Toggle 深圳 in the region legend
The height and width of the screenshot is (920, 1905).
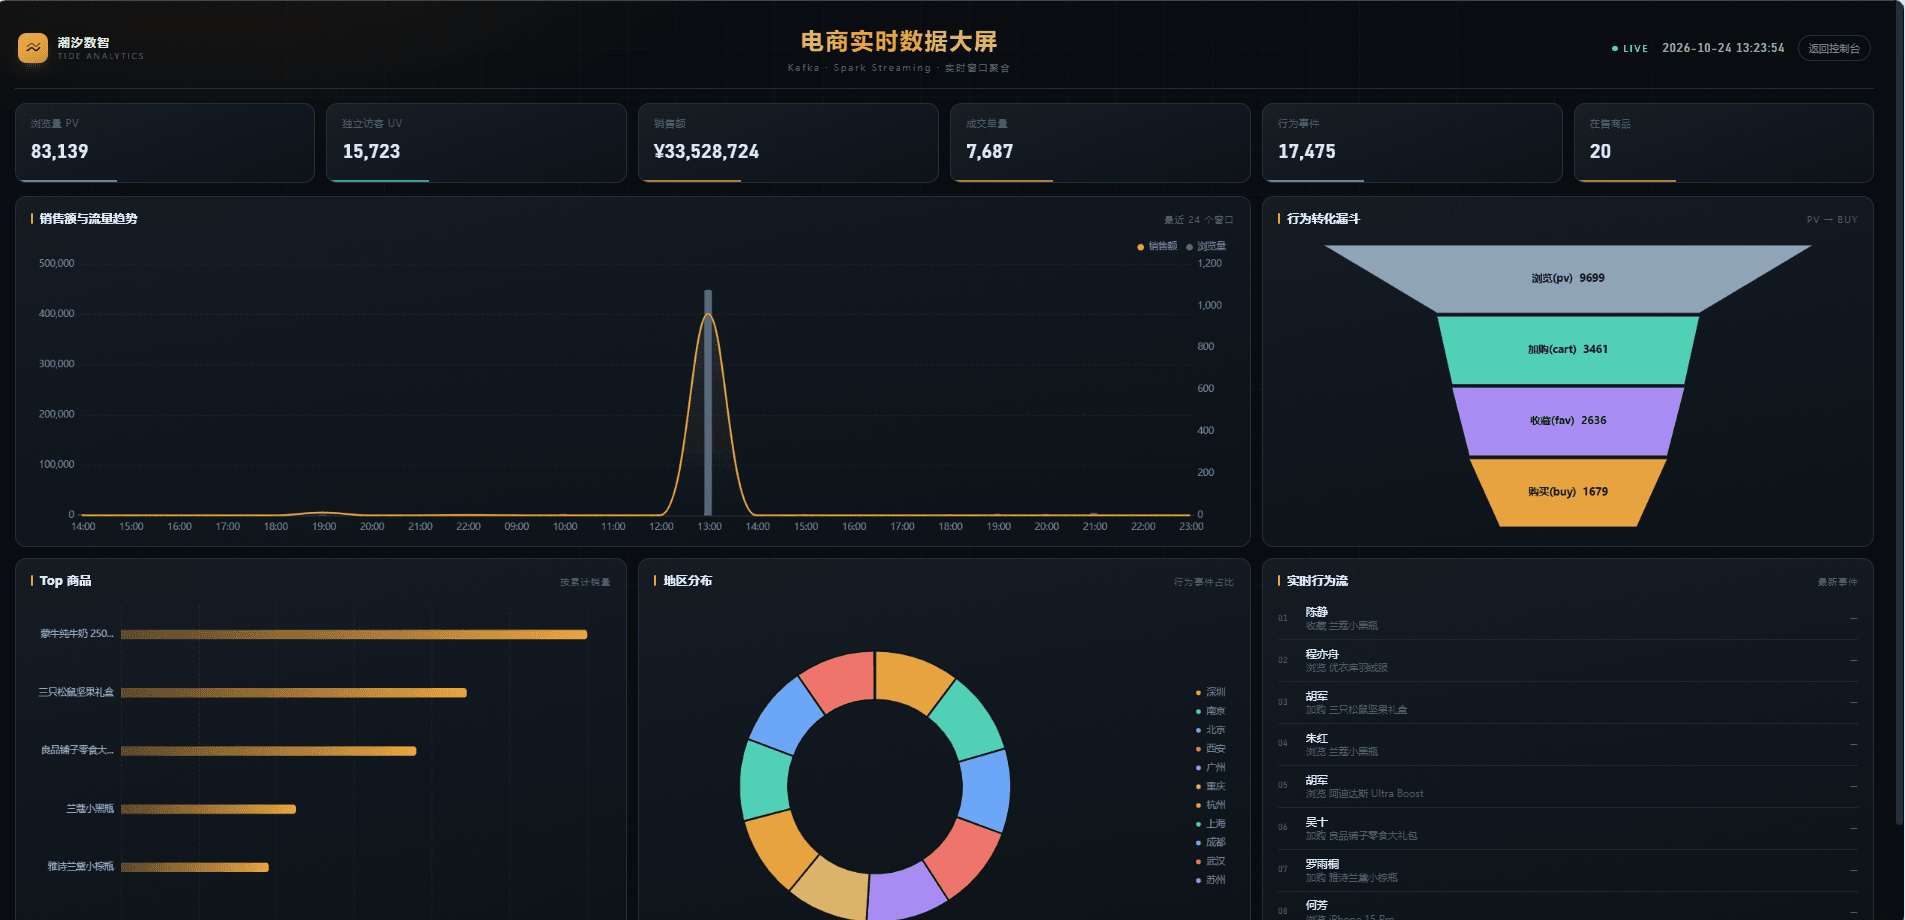(1210, 692)
